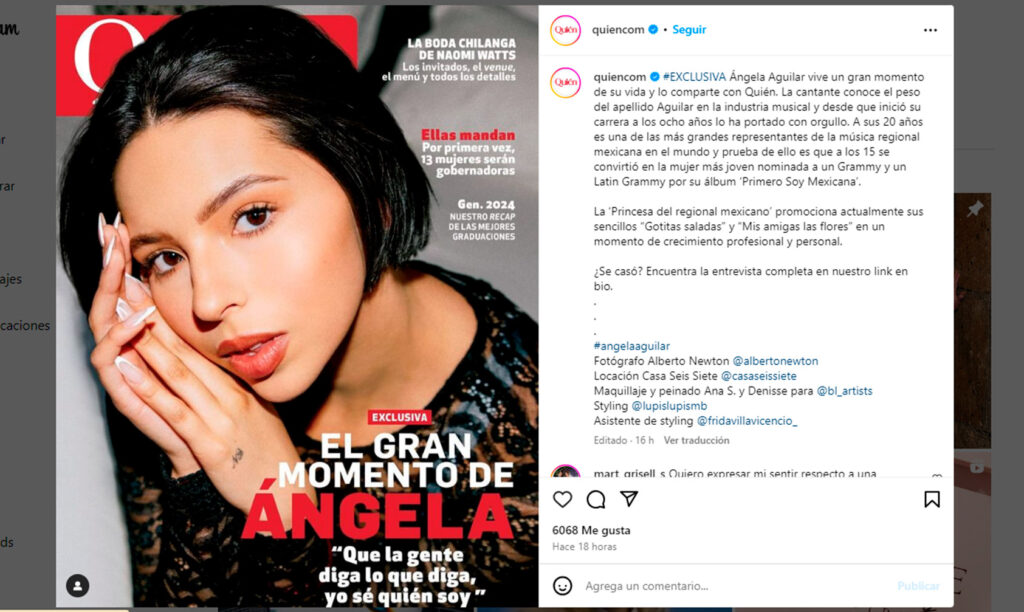Visit @lupislupismb profile
The image size is (1024, 612).
(x=669, y=406)
